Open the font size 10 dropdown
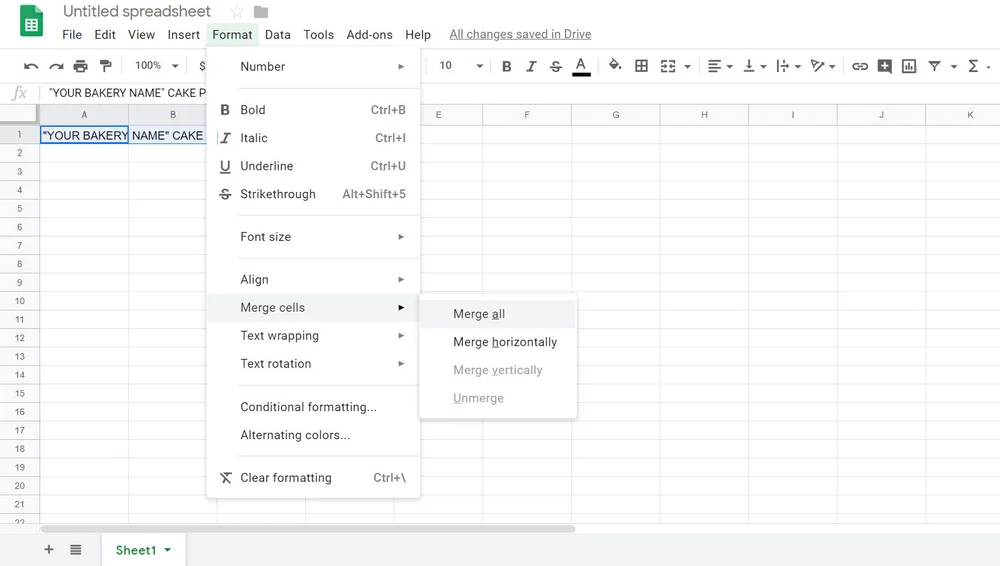This screenshot has height=566, width=1000. [461, 66]
